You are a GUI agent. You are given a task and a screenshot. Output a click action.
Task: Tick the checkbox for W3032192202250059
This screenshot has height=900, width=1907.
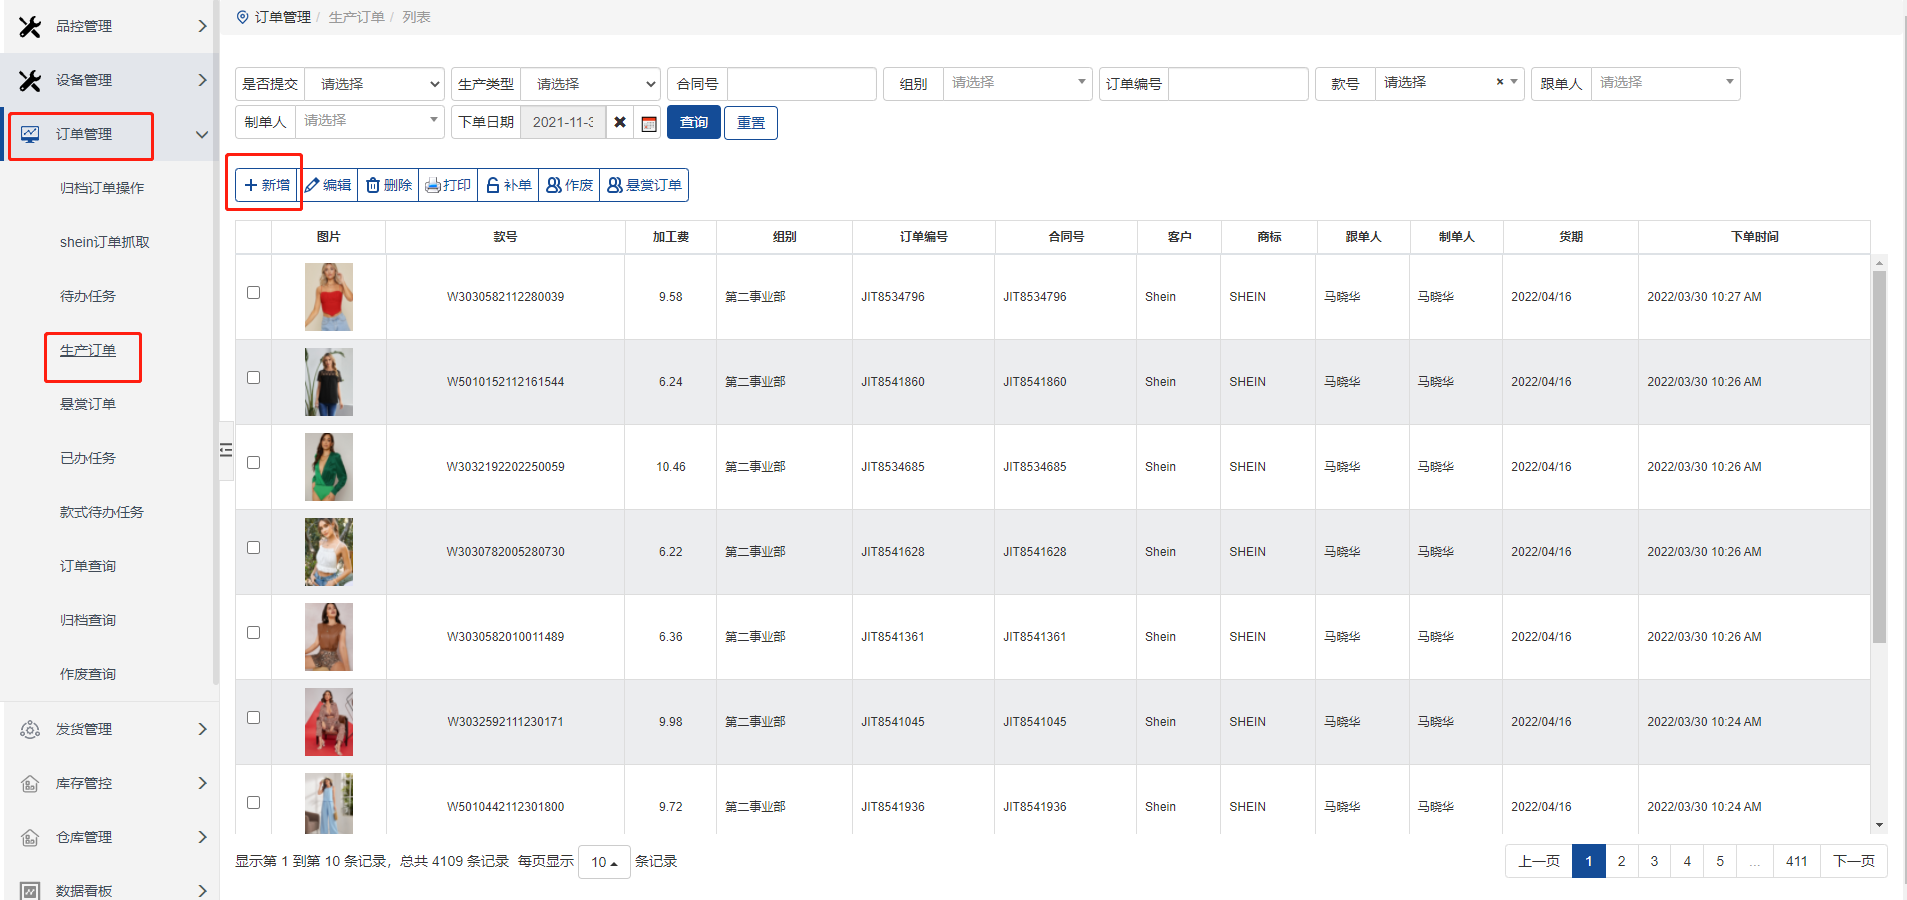point(253,463)
